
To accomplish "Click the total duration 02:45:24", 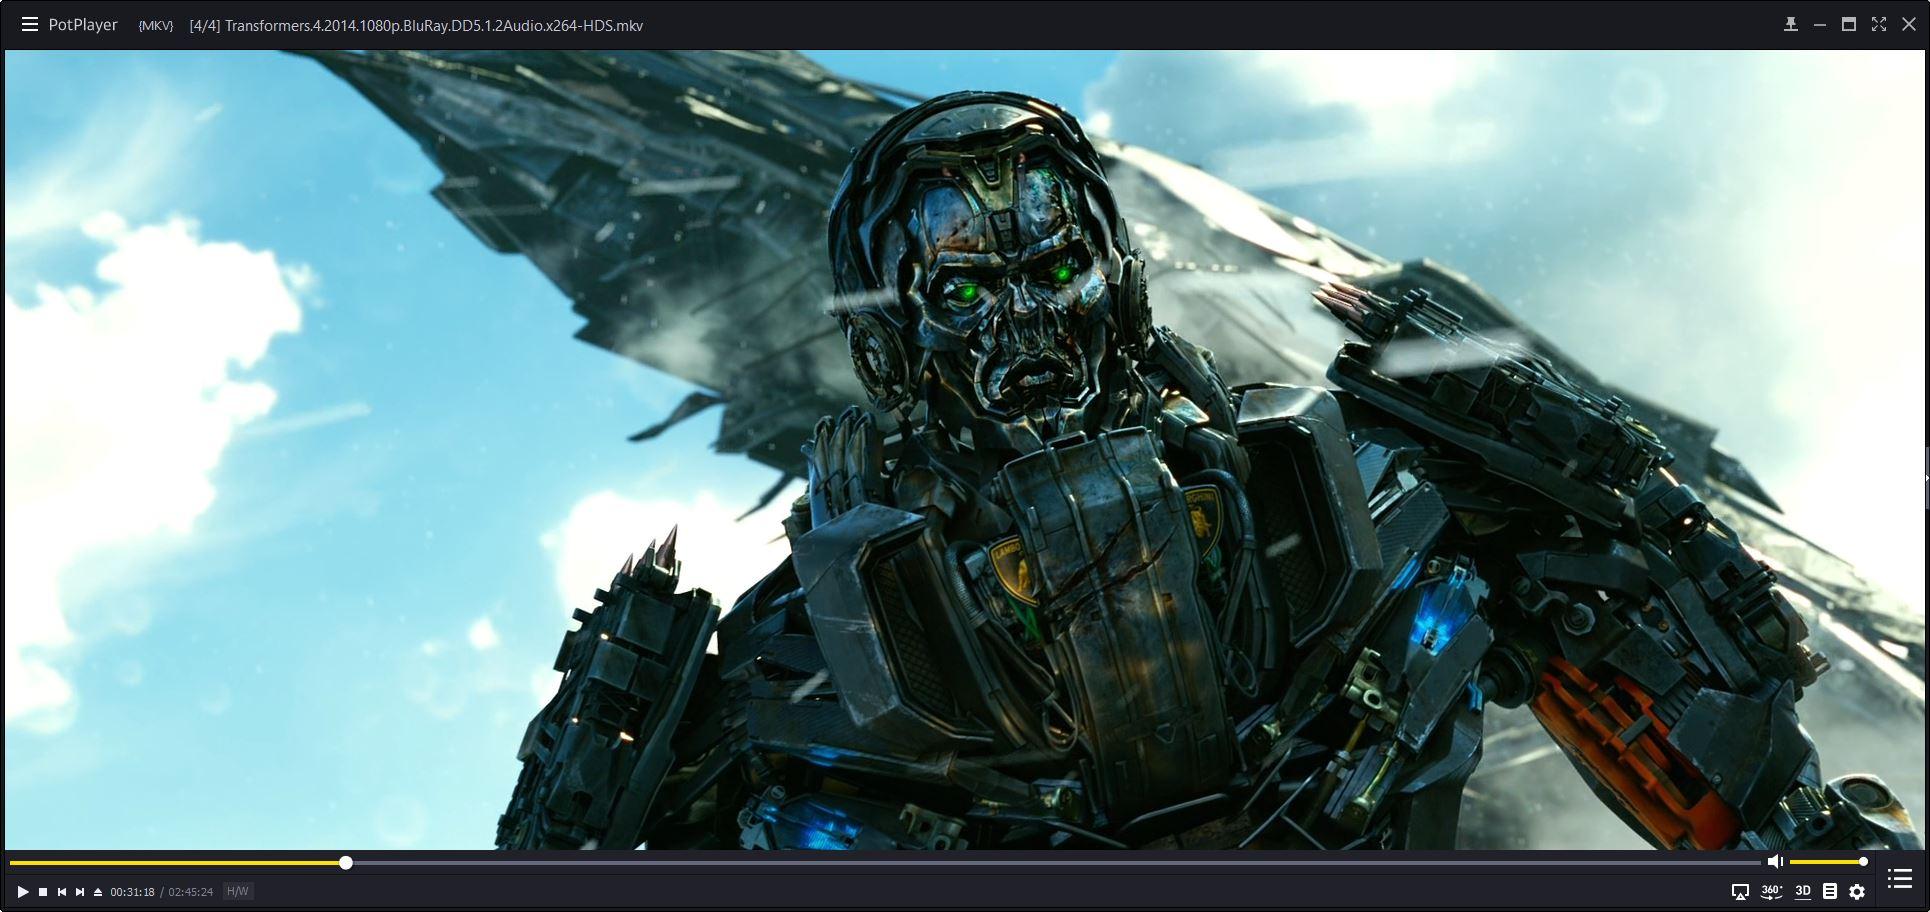I will tap(190, 892).
